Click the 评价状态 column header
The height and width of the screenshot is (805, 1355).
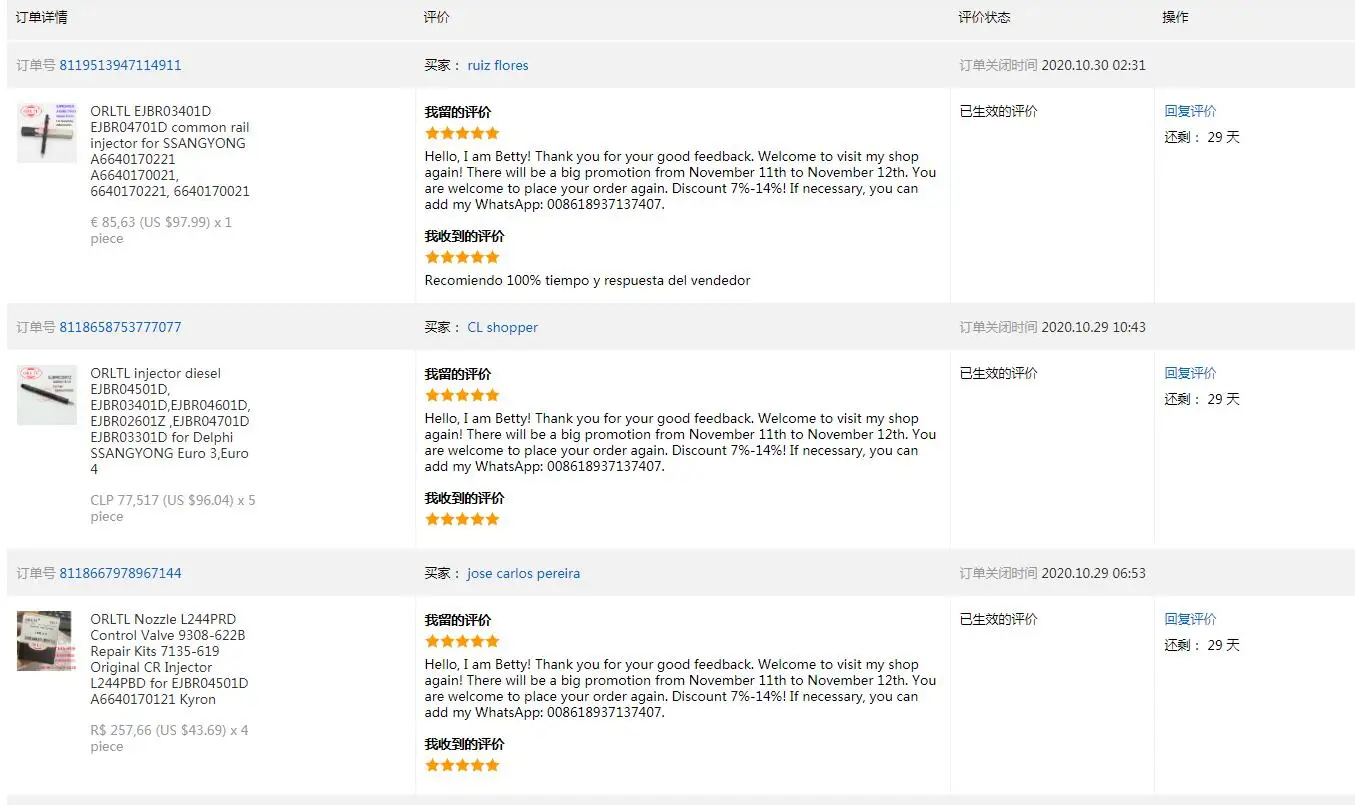point(984,17)
